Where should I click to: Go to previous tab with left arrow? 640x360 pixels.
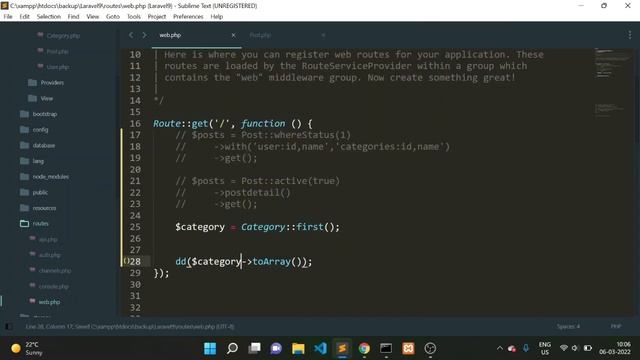point(131,35)
